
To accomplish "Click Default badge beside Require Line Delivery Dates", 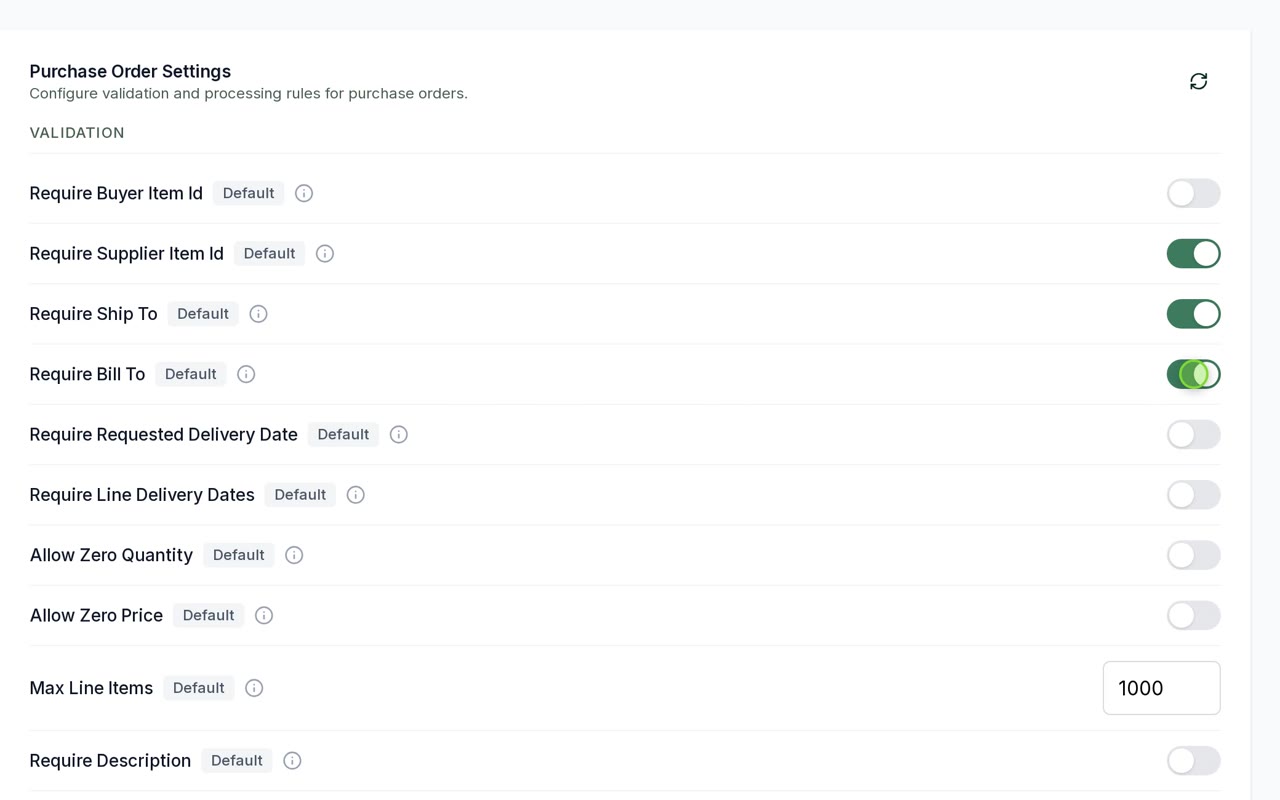I will click(300, 495).
